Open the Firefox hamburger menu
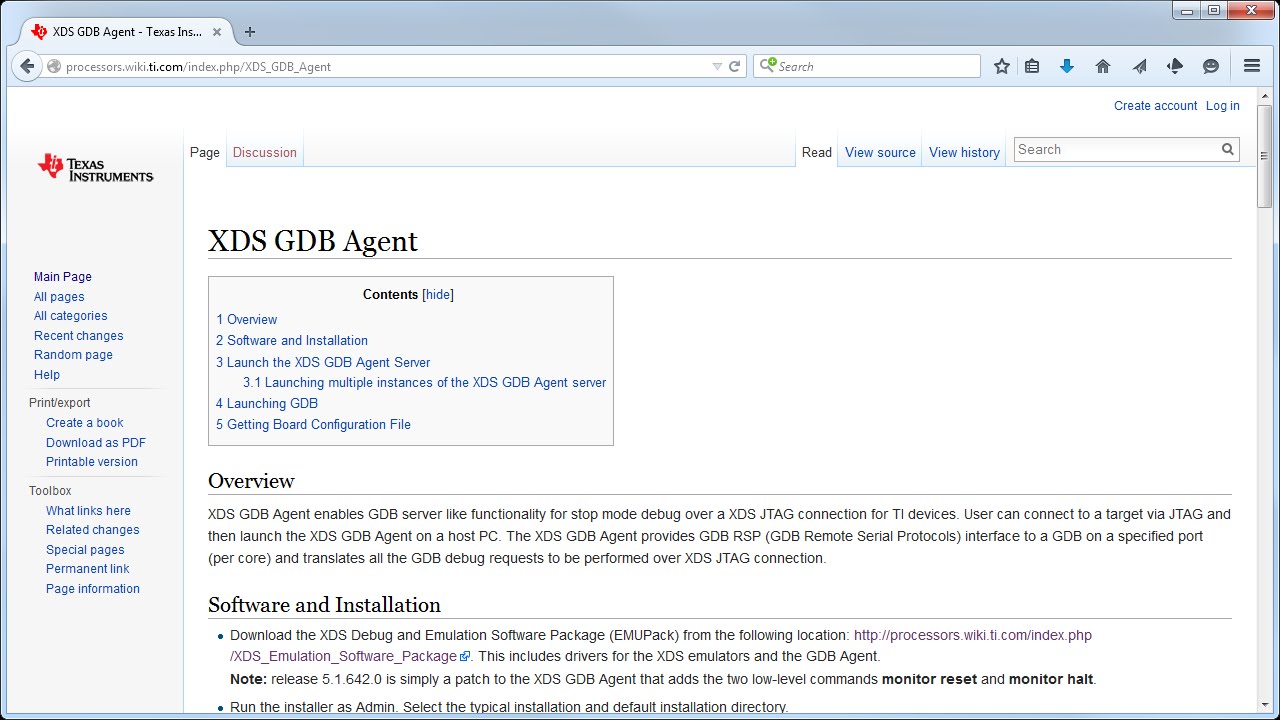This screenshot has height=720, width=1280. coord(1252,66)
